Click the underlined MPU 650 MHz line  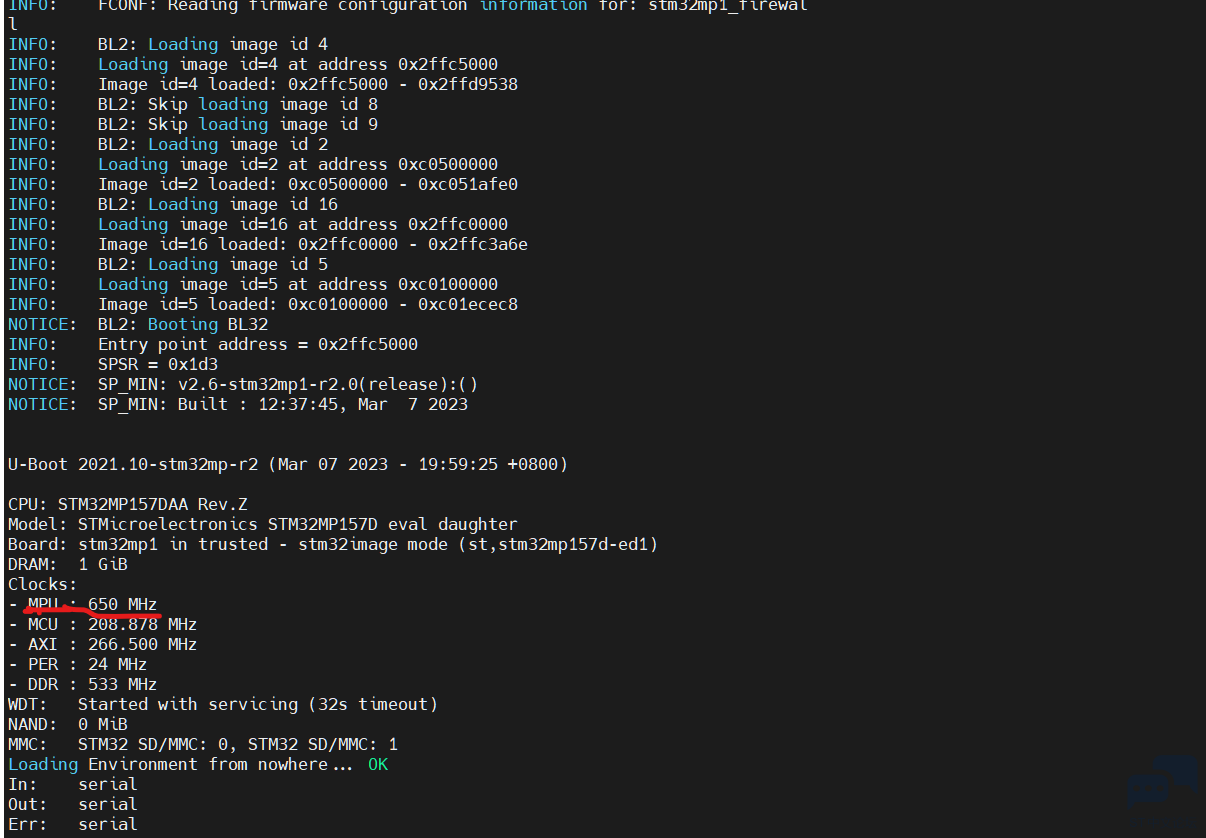(x=83, y=604)
